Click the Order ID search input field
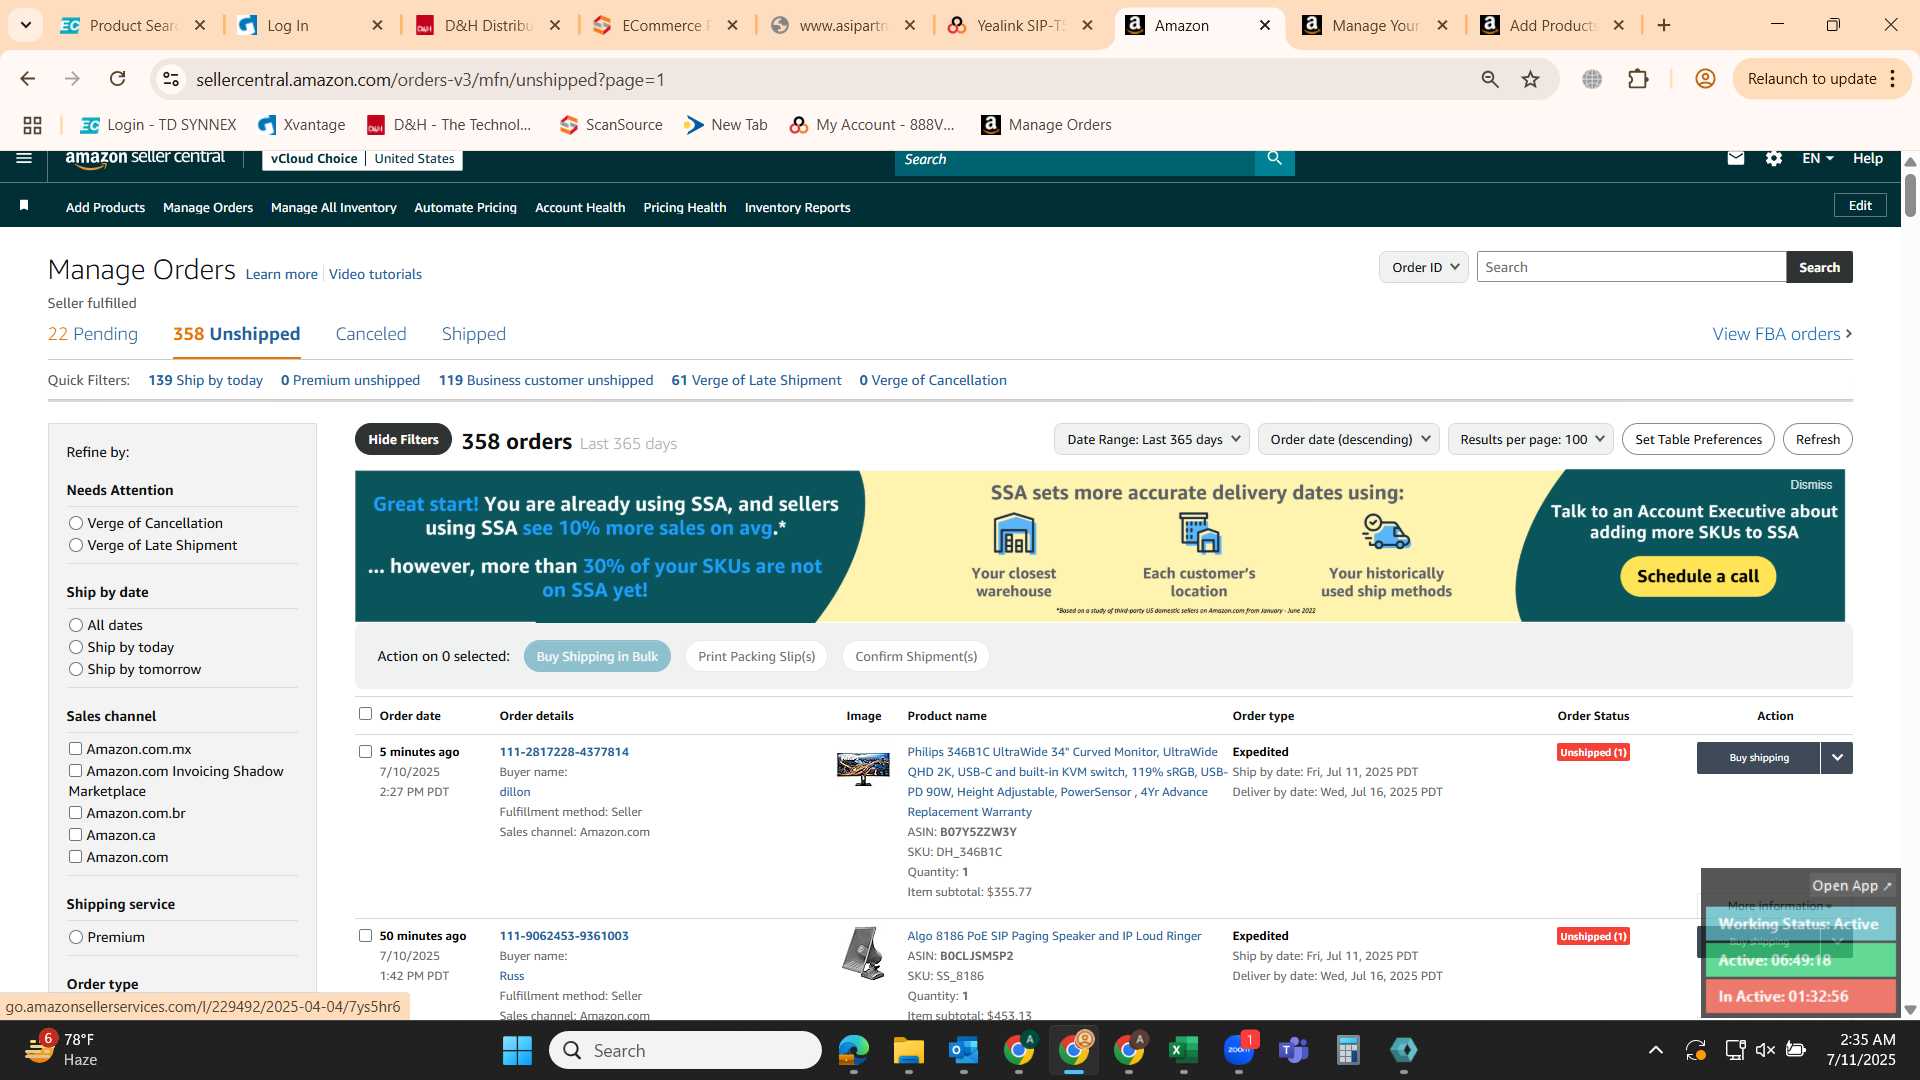 pos(1631,267)
